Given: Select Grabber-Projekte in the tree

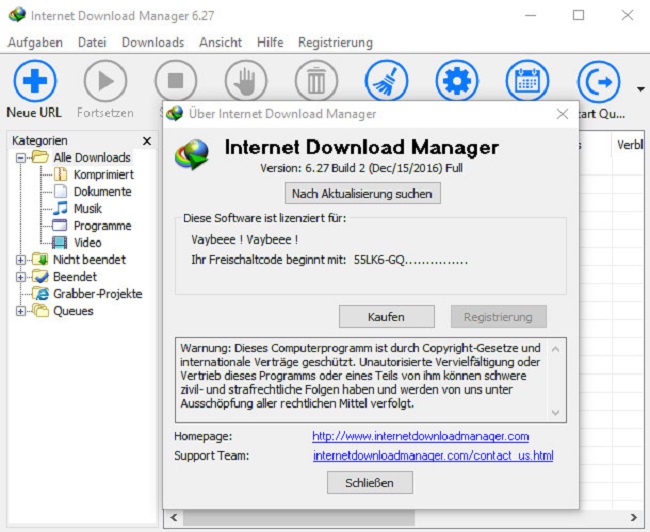Looking at the screenshot, I should tap(97, 294).
